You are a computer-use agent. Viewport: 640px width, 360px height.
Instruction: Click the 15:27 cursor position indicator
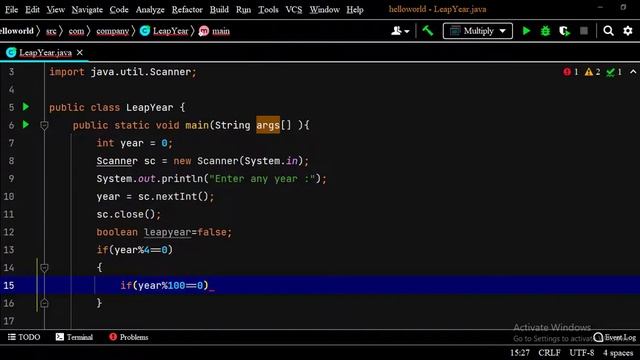[x=520, y=353]
